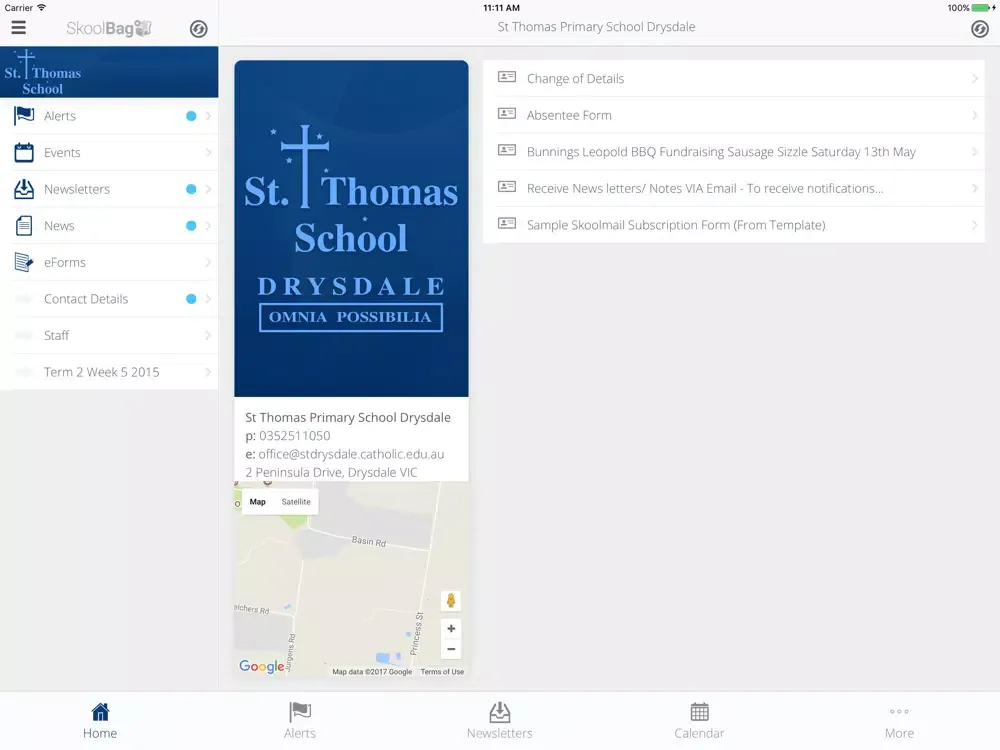1000x750 pixels.
Task: Open Change of Details via its chevron
Action: [x=974, y=78]
